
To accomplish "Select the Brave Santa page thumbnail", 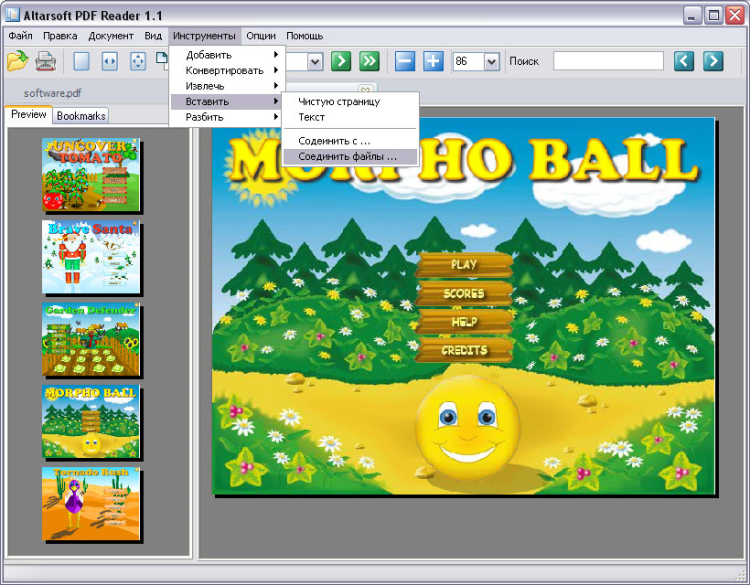I will click(91, 257).
